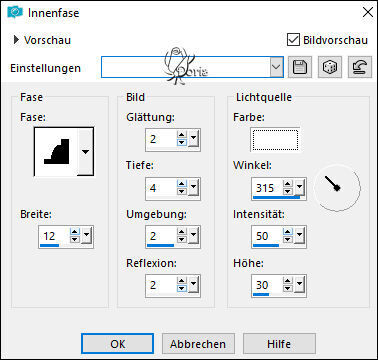Open the Einstellungen presets dropdown
378x360 pixels.
point(276,67)
